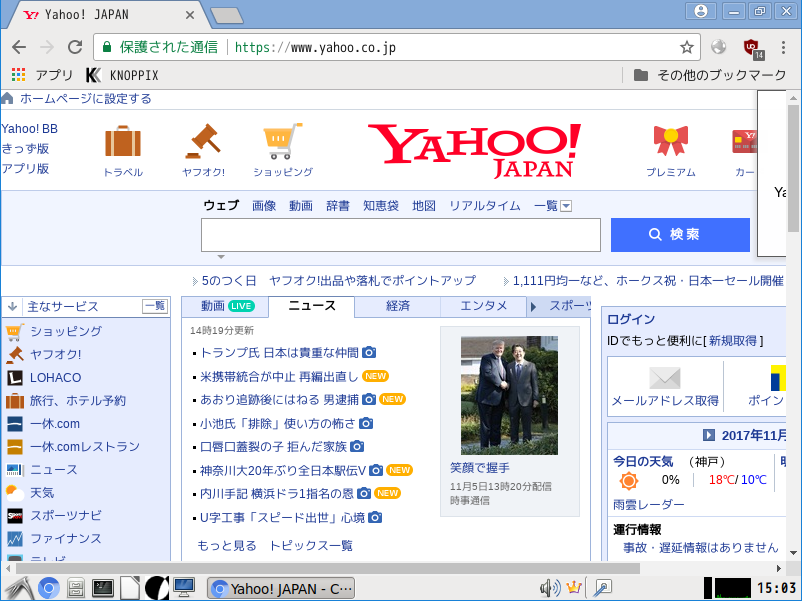Screen dimensions: 802x601
Task: Open headline トランプ氏 日本は貴重な仲間
Action: point(279,353)
